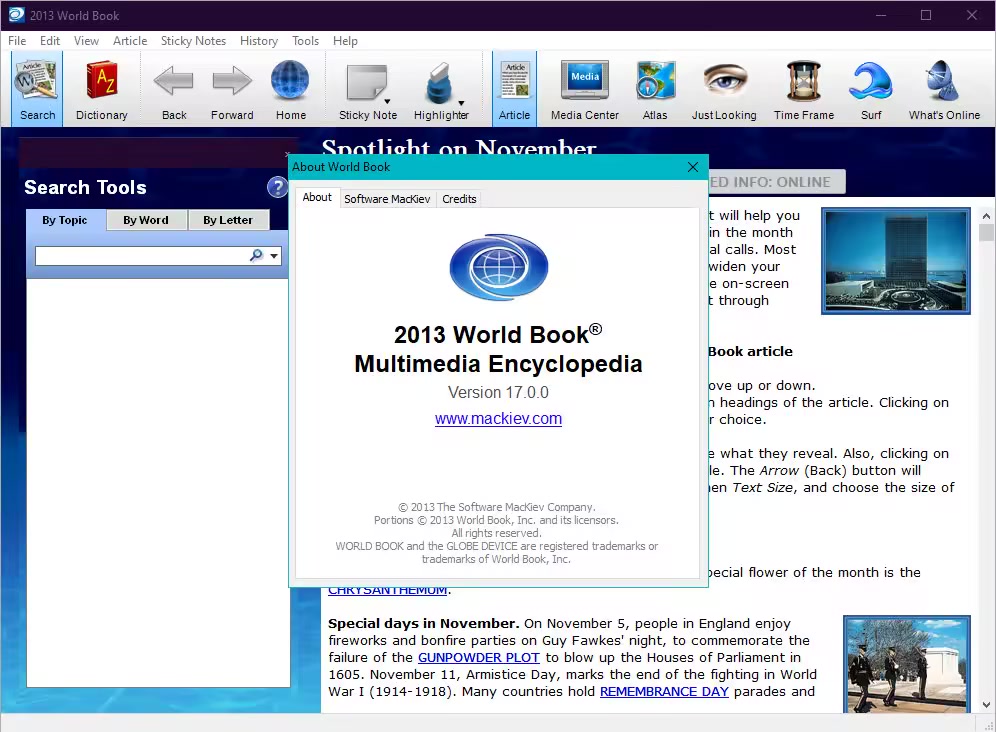Launch the Atlas viewer

pos(655,89)
